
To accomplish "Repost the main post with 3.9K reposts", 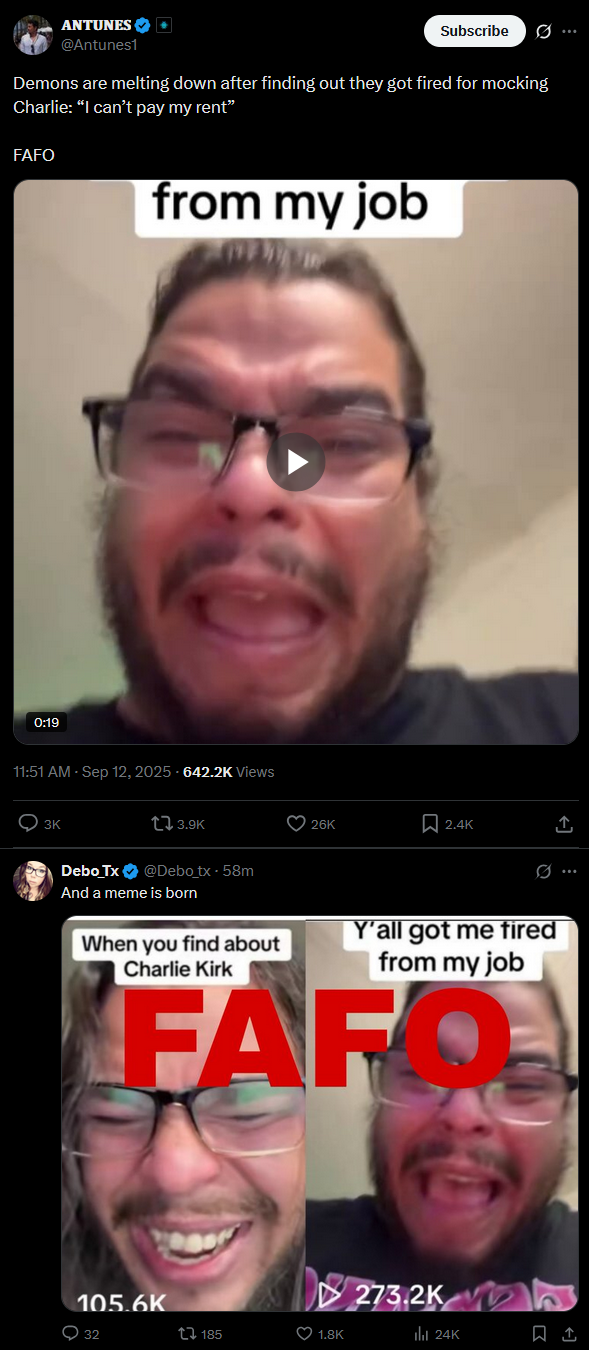I will click(x=177, y=824).
